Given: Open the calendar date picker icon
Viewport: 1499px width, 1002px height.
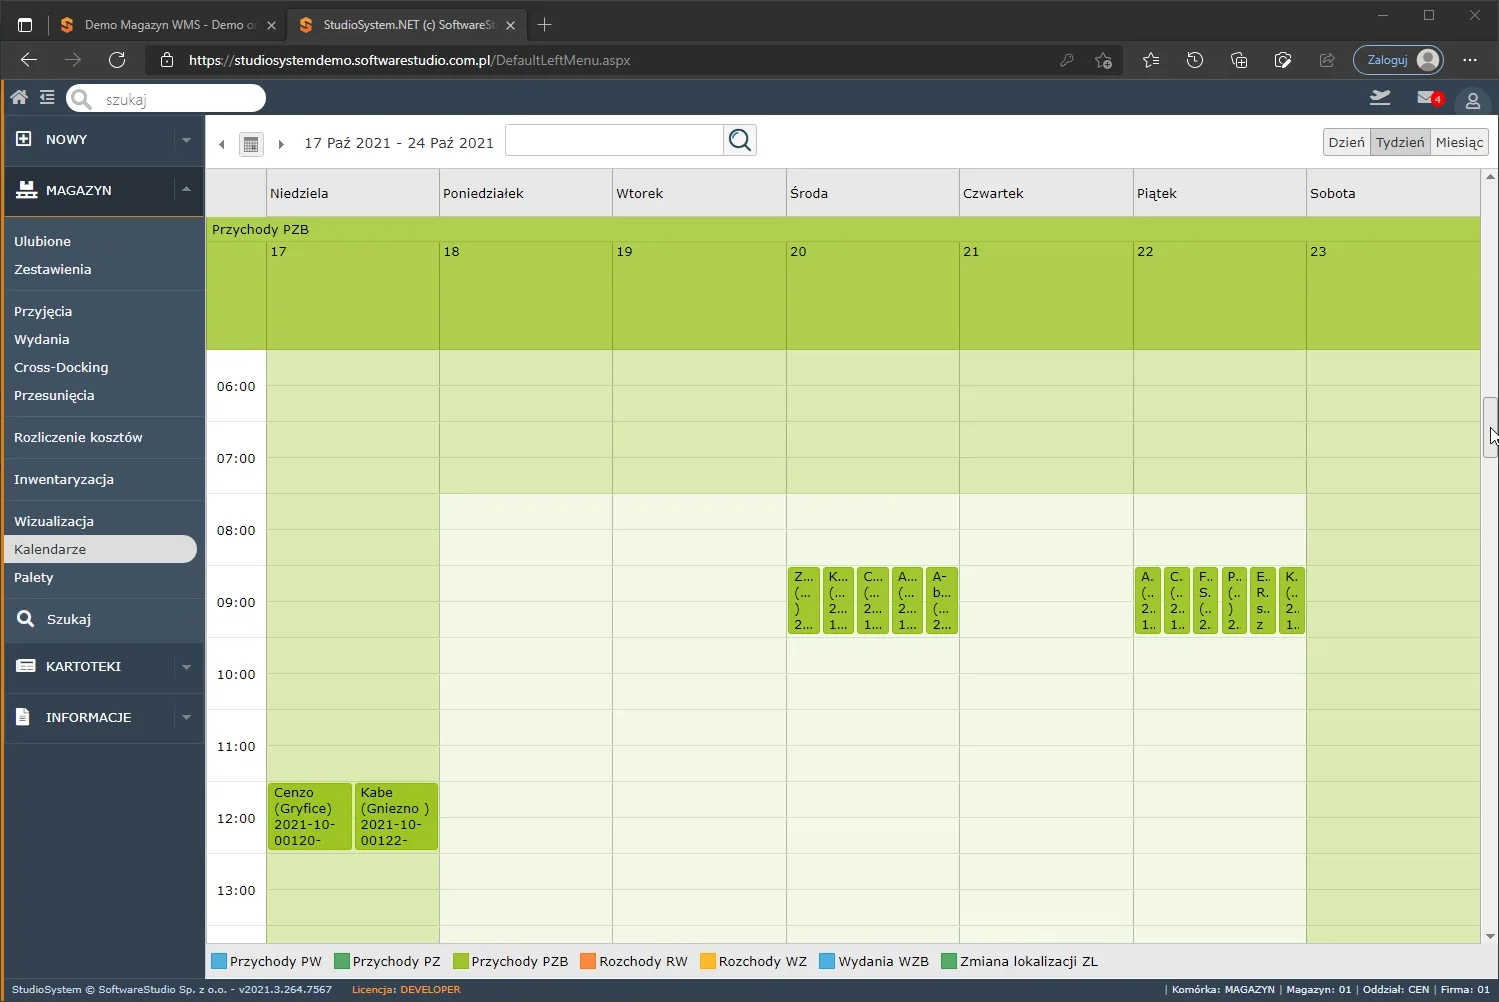Looking at the screenshot, I should (251, 144).
